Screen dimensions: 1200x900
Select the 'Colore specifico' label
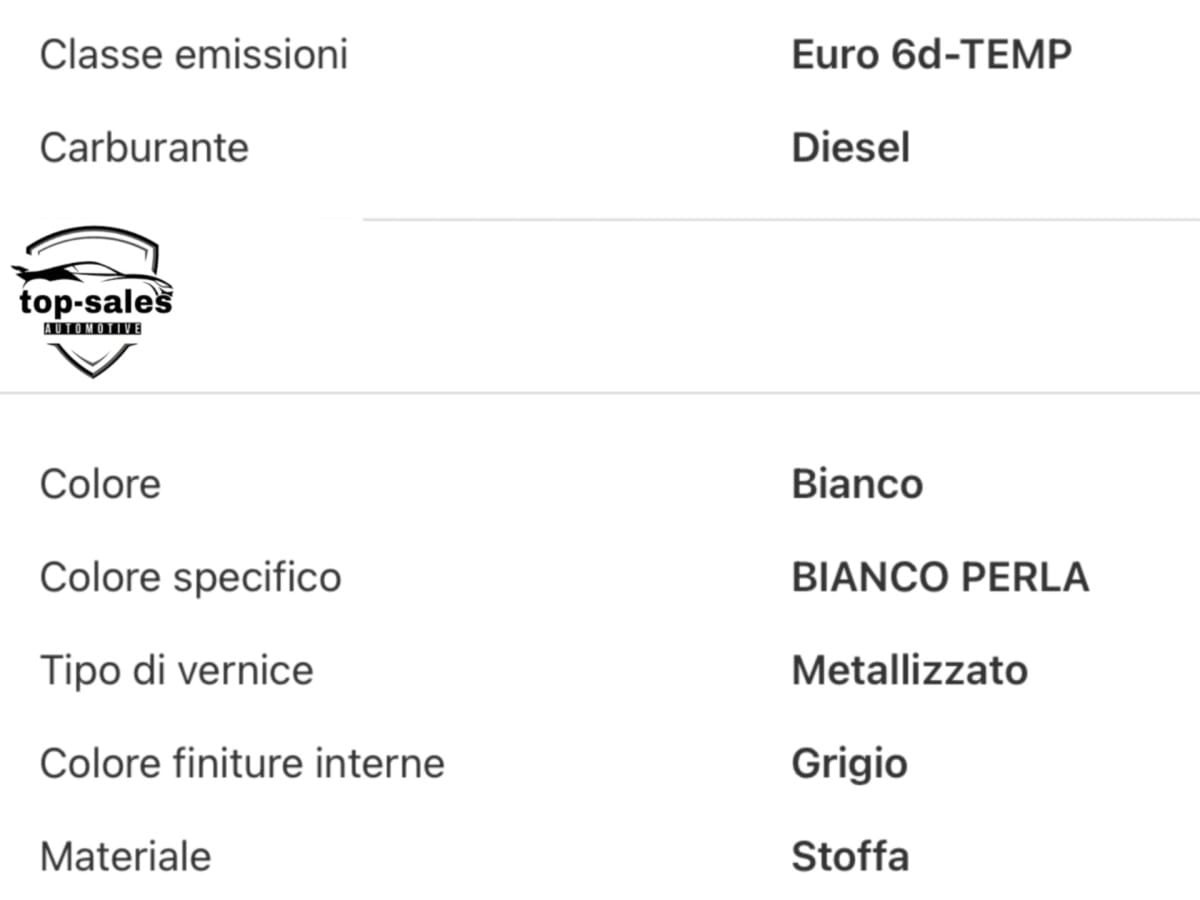[190, 577]
